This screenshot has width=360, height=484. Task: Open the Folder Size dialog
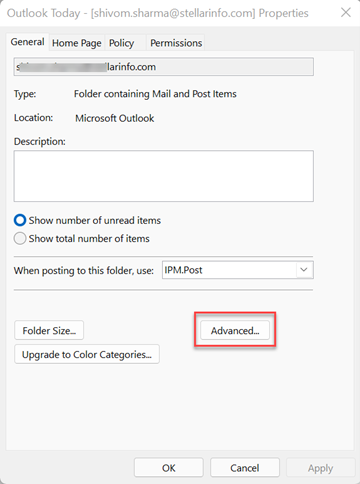coord(49,330)
